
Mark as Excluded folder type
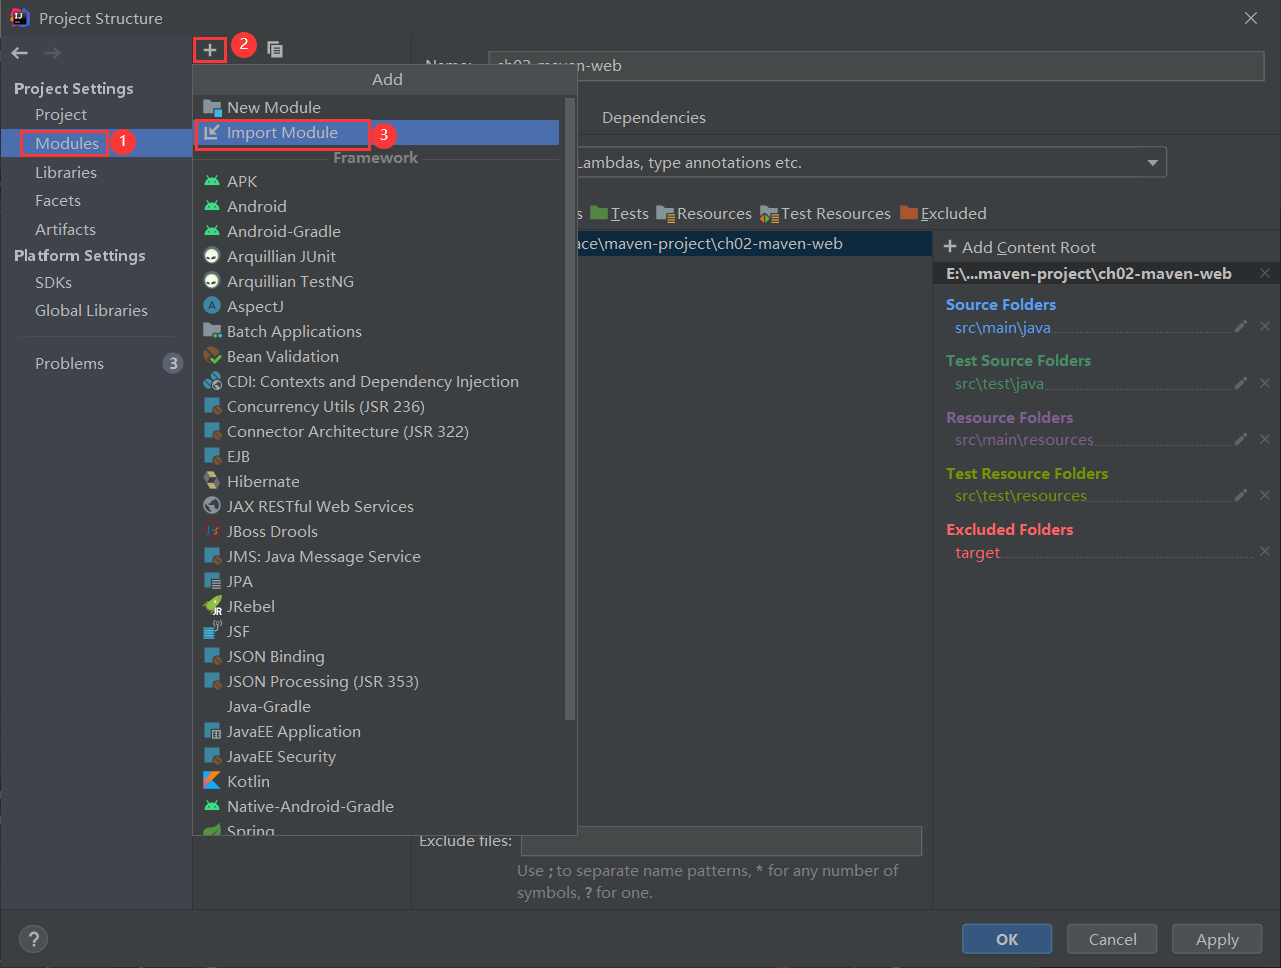(x=943, y=214)
